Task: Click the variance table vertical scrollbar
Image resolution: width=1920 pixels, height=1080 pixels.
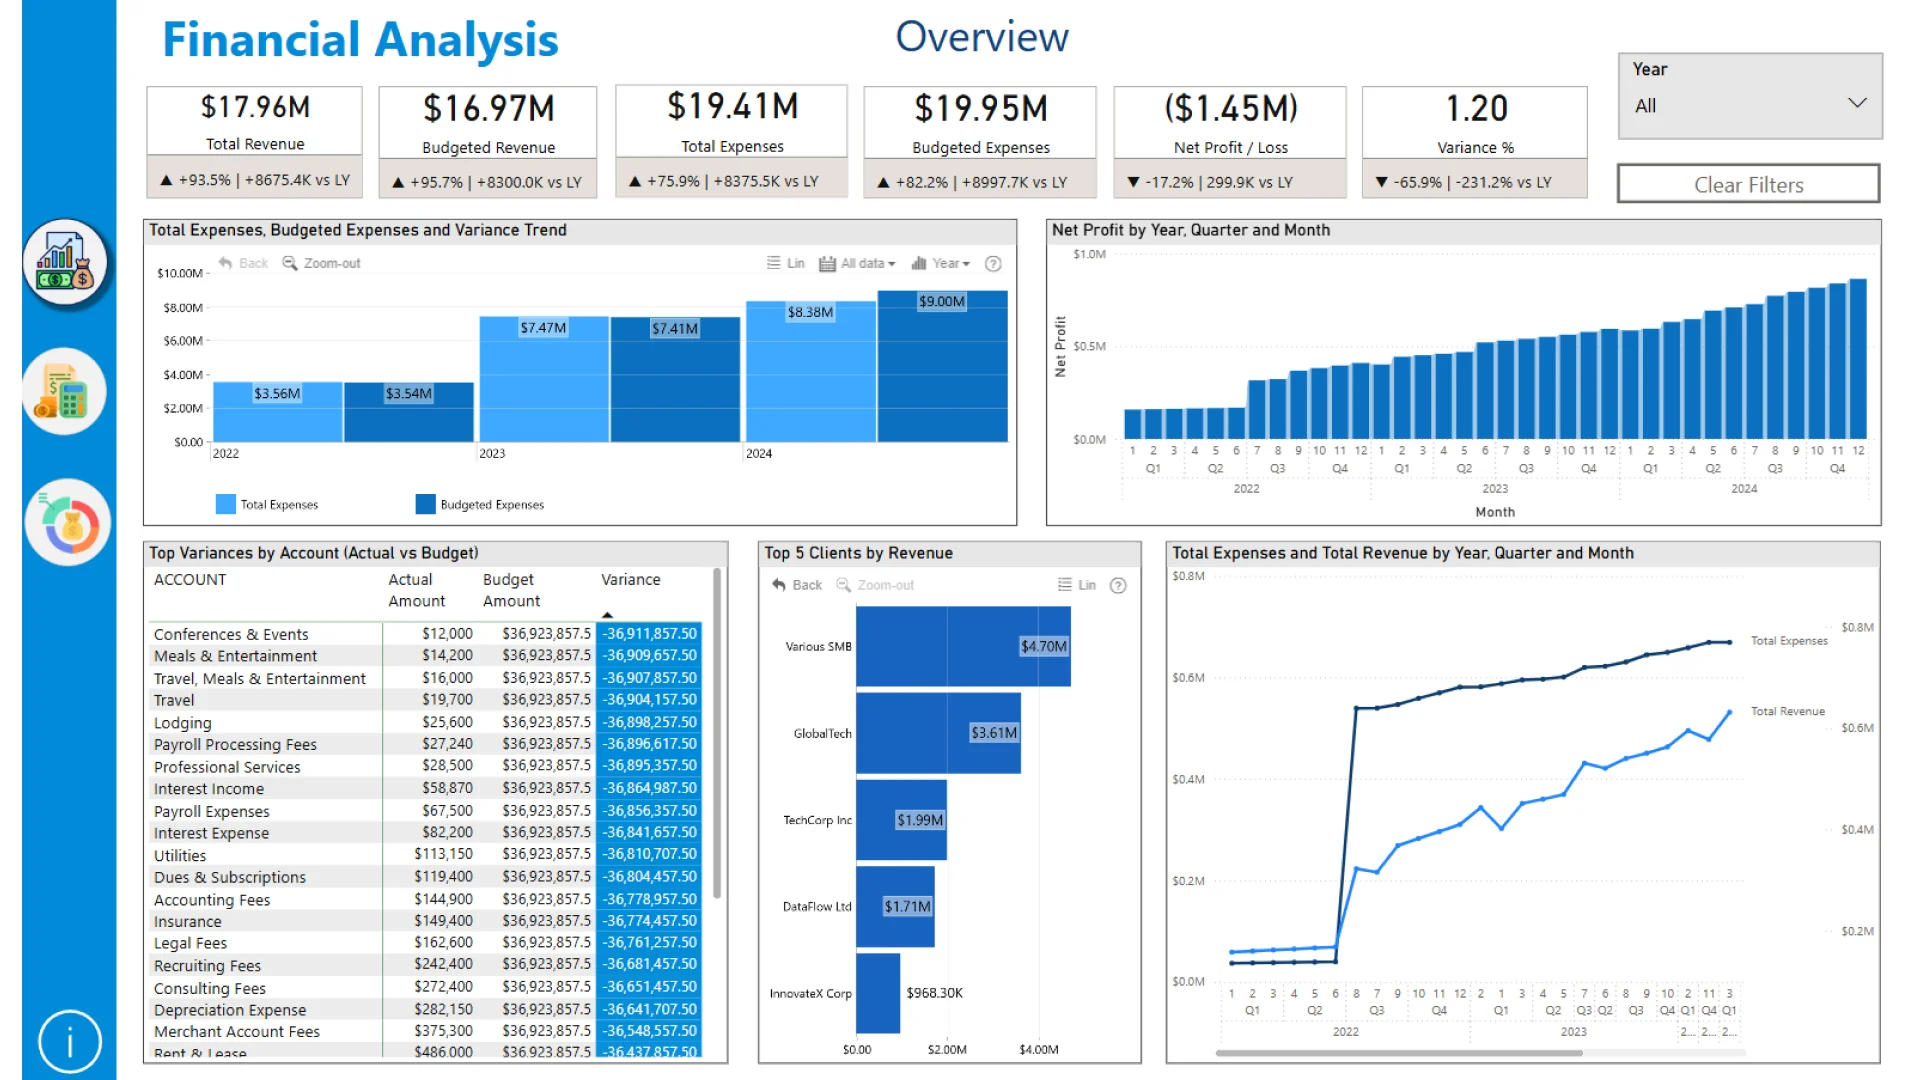Action: [717, 735]
